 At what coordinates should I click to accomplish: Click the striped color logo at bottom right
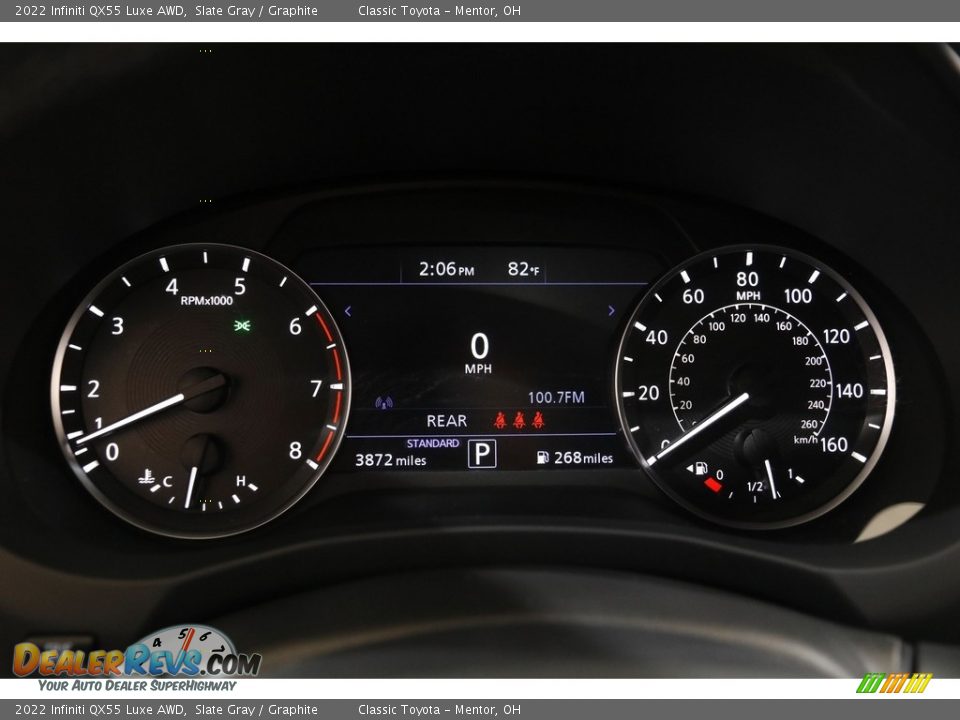(894, 683)
